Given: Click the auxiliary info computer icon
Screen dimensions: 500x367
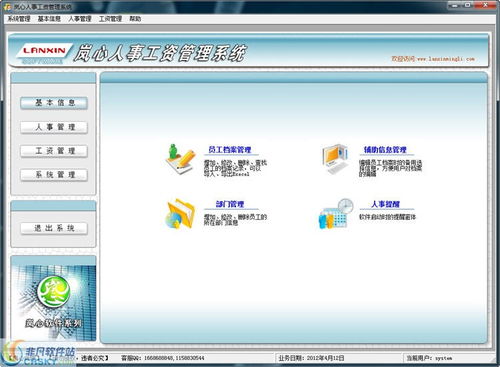Looking at the screenshot, I should pos(335,159).
